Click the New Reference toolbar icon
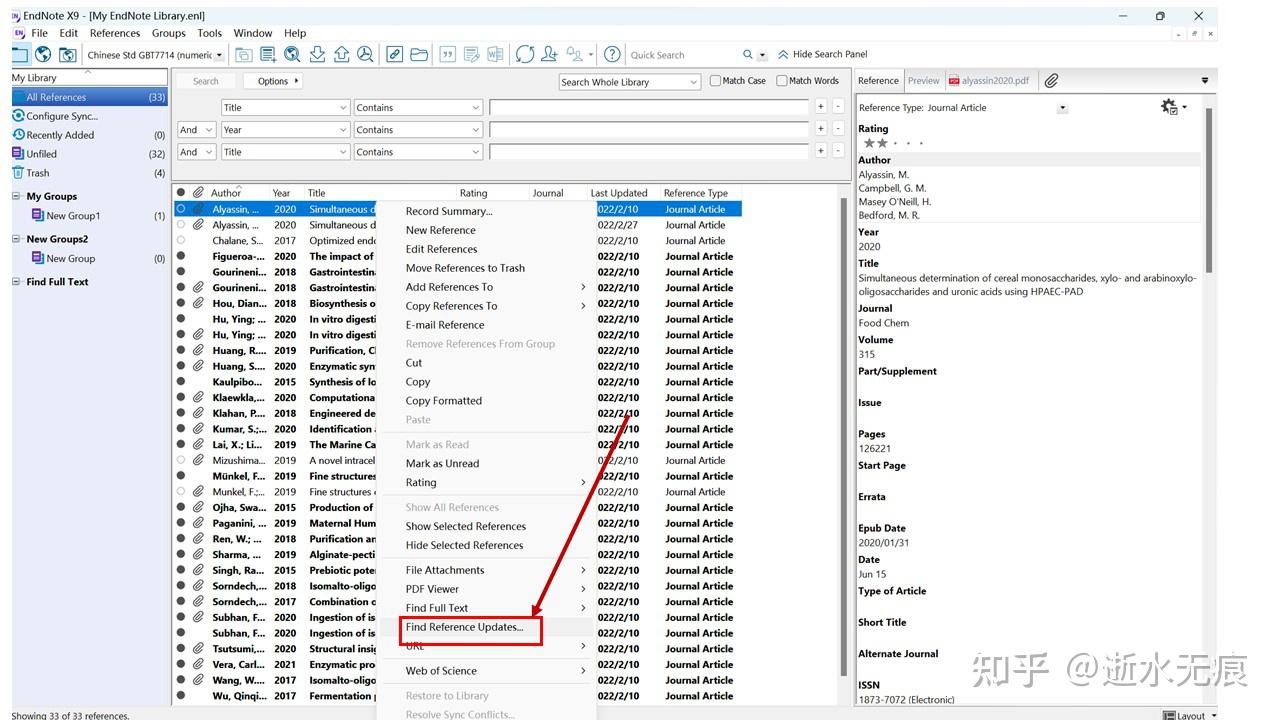Image resolution: width=1280 pixels, height=720 pixels. (x=268, y=55)
